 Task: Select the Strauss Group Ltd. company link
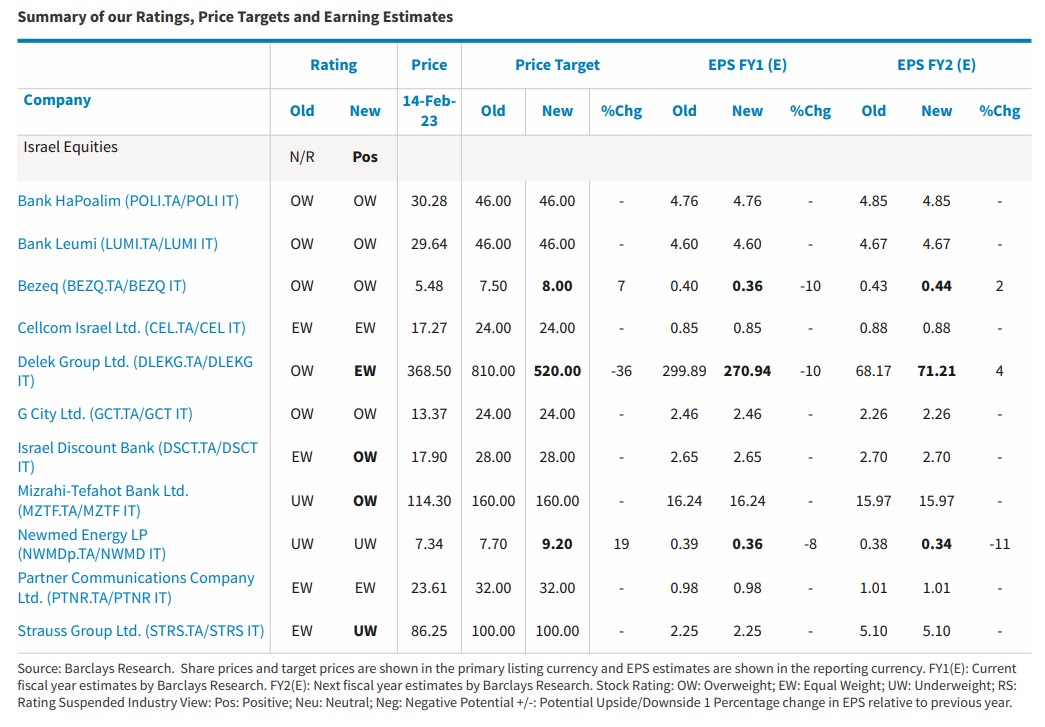pyautogui.click(x=141, y=630)
